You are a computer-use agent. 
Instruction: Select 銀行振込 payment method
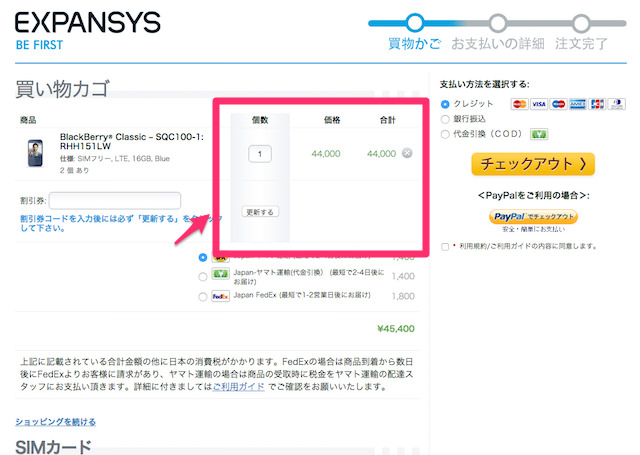(445, 119)
